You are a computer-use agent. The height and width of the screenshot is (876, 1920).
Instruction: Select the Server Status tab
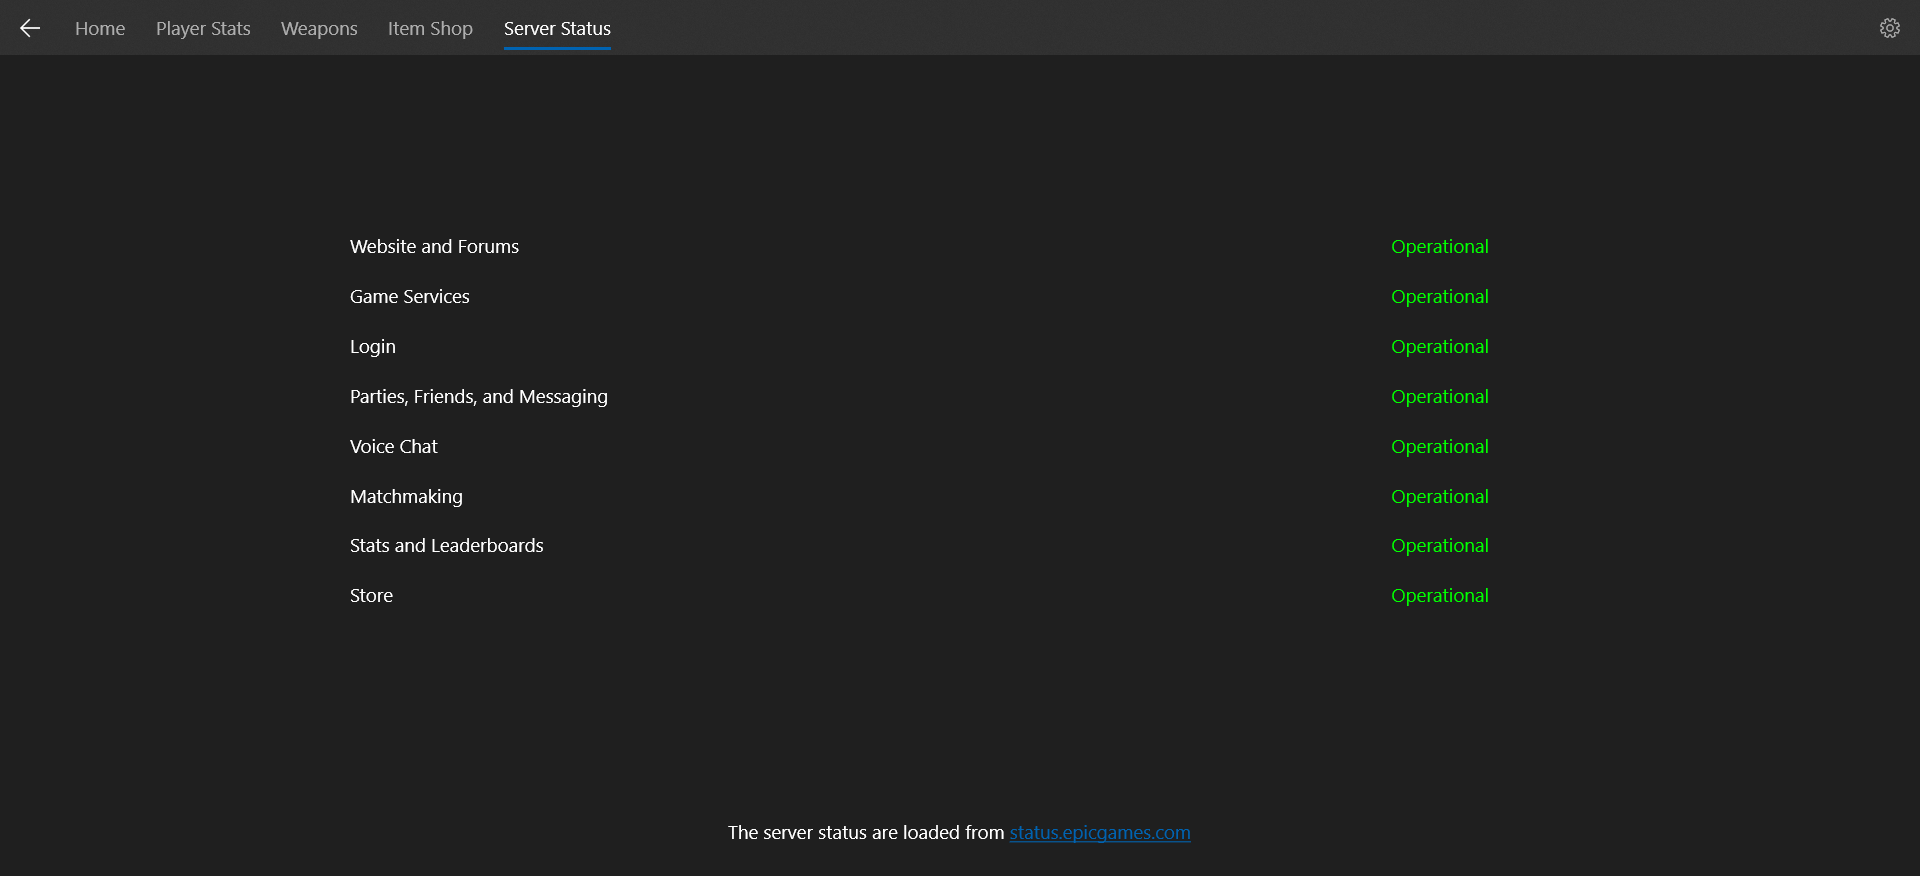point(557,29)
